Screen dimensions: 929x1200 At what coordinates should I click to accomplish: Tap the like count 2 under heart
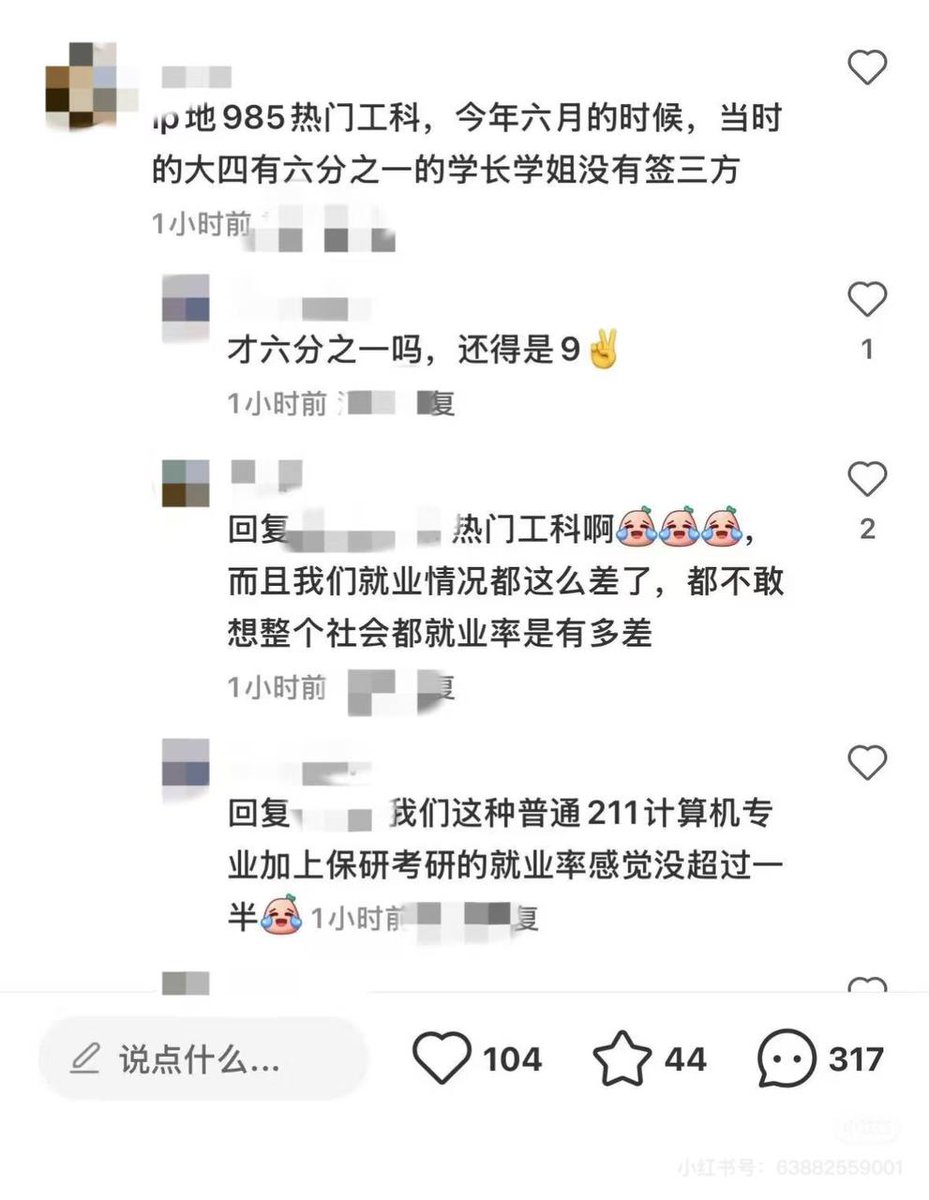[x=867, y=529]
